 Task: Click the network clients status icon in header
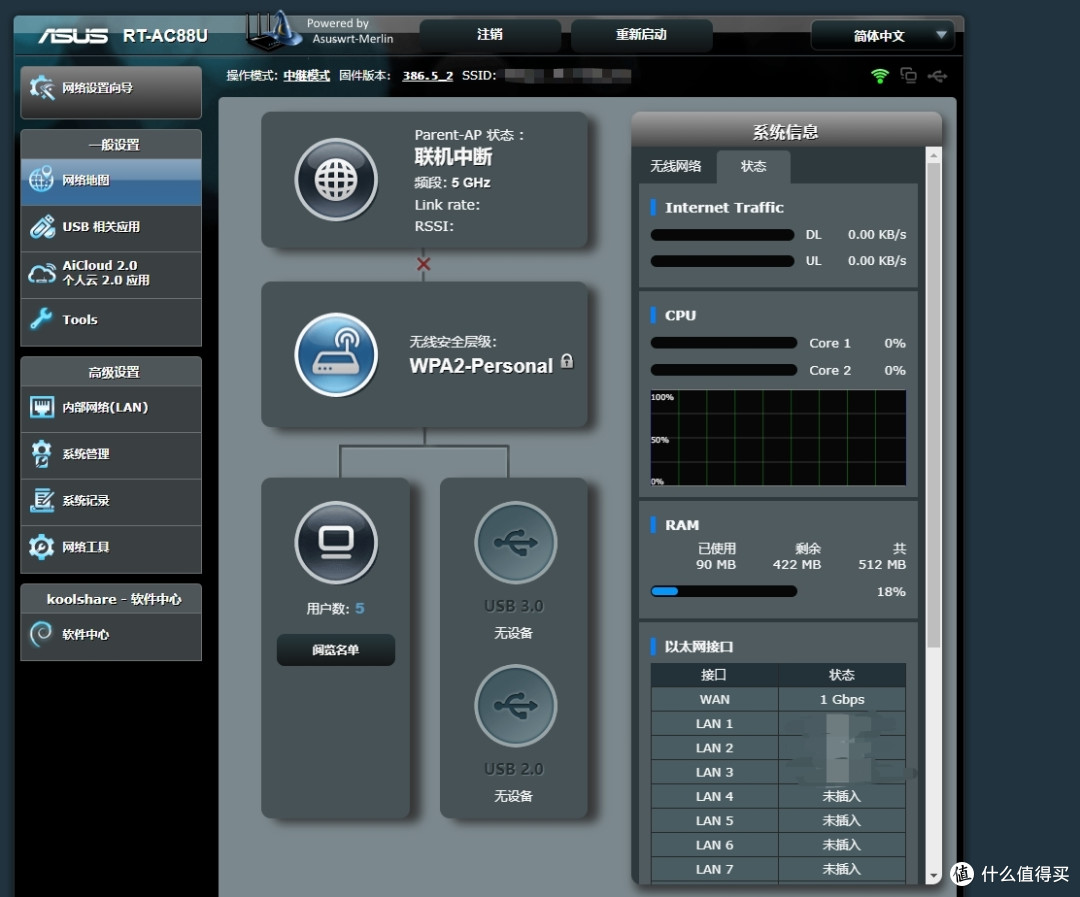(908, 76)
